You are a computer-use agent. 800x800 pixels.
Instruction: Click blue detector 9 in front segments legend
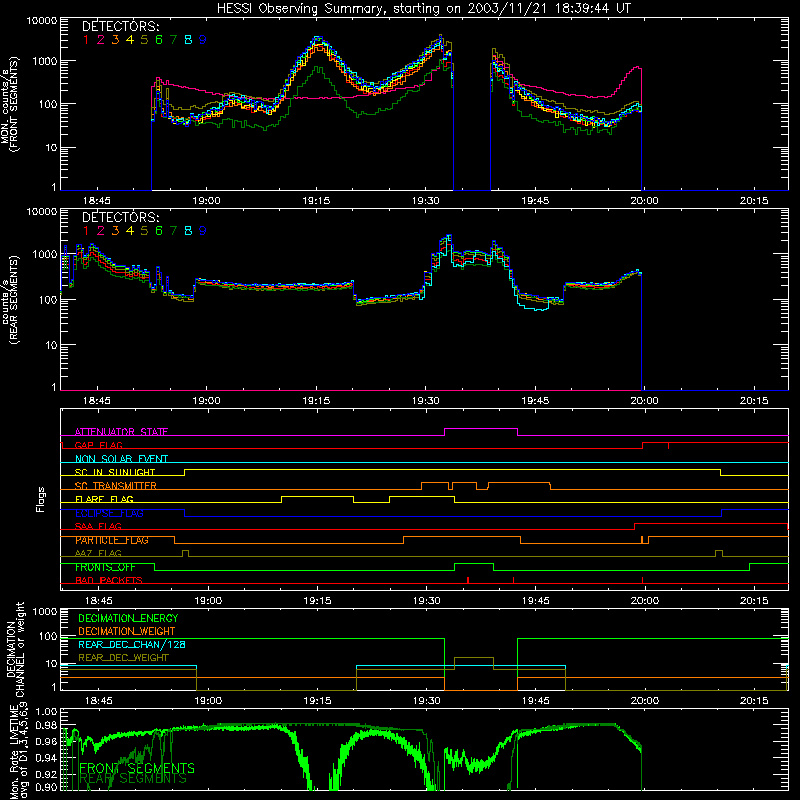203,40
